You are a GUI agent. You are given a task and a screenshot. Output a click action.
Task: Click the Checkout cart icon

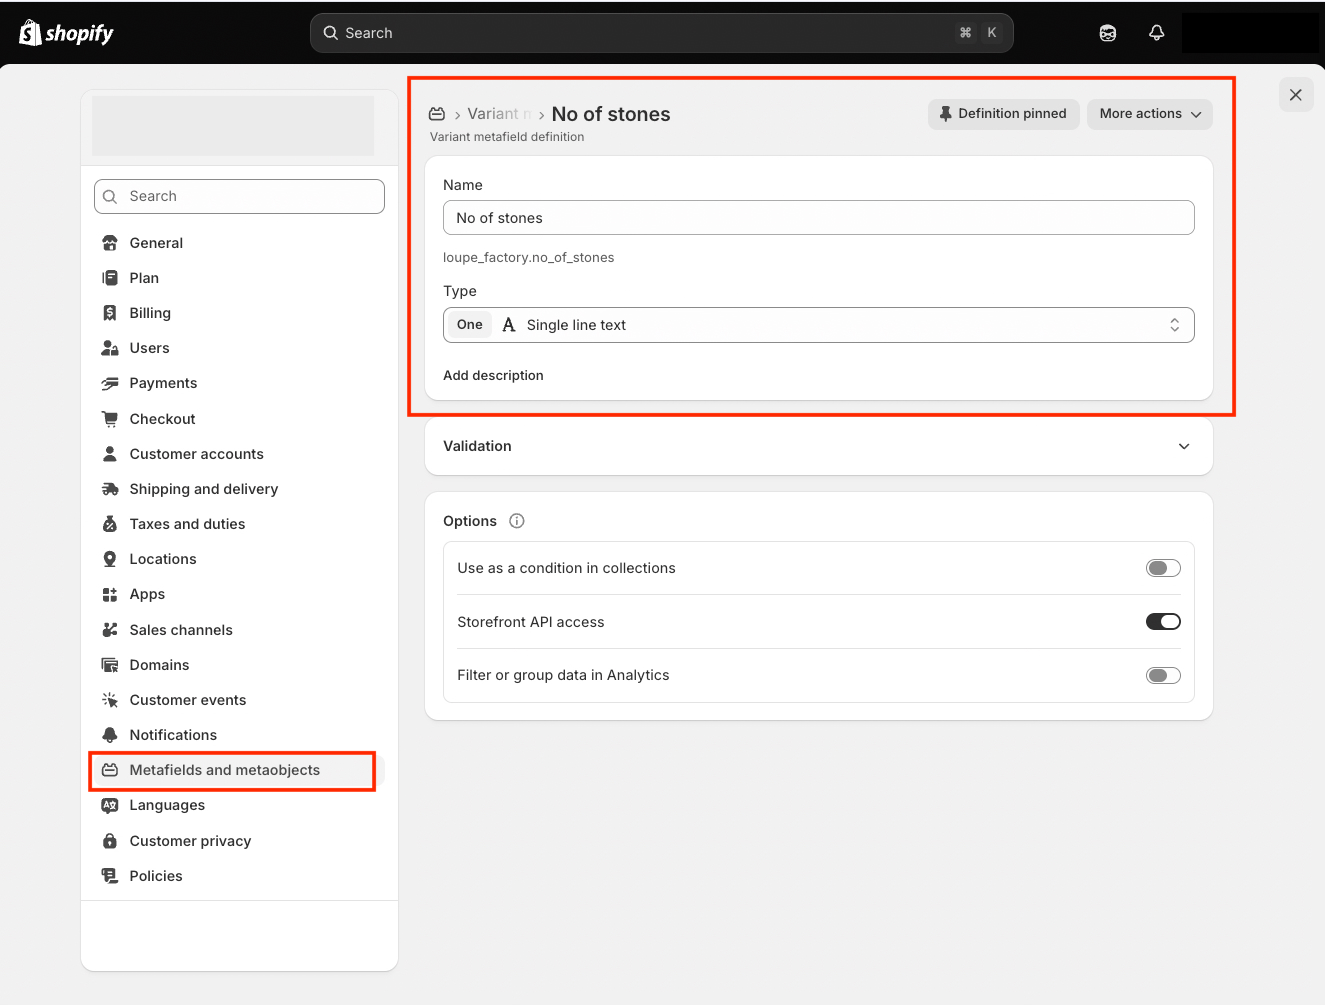pyautogui.click(x=110, y=419)
